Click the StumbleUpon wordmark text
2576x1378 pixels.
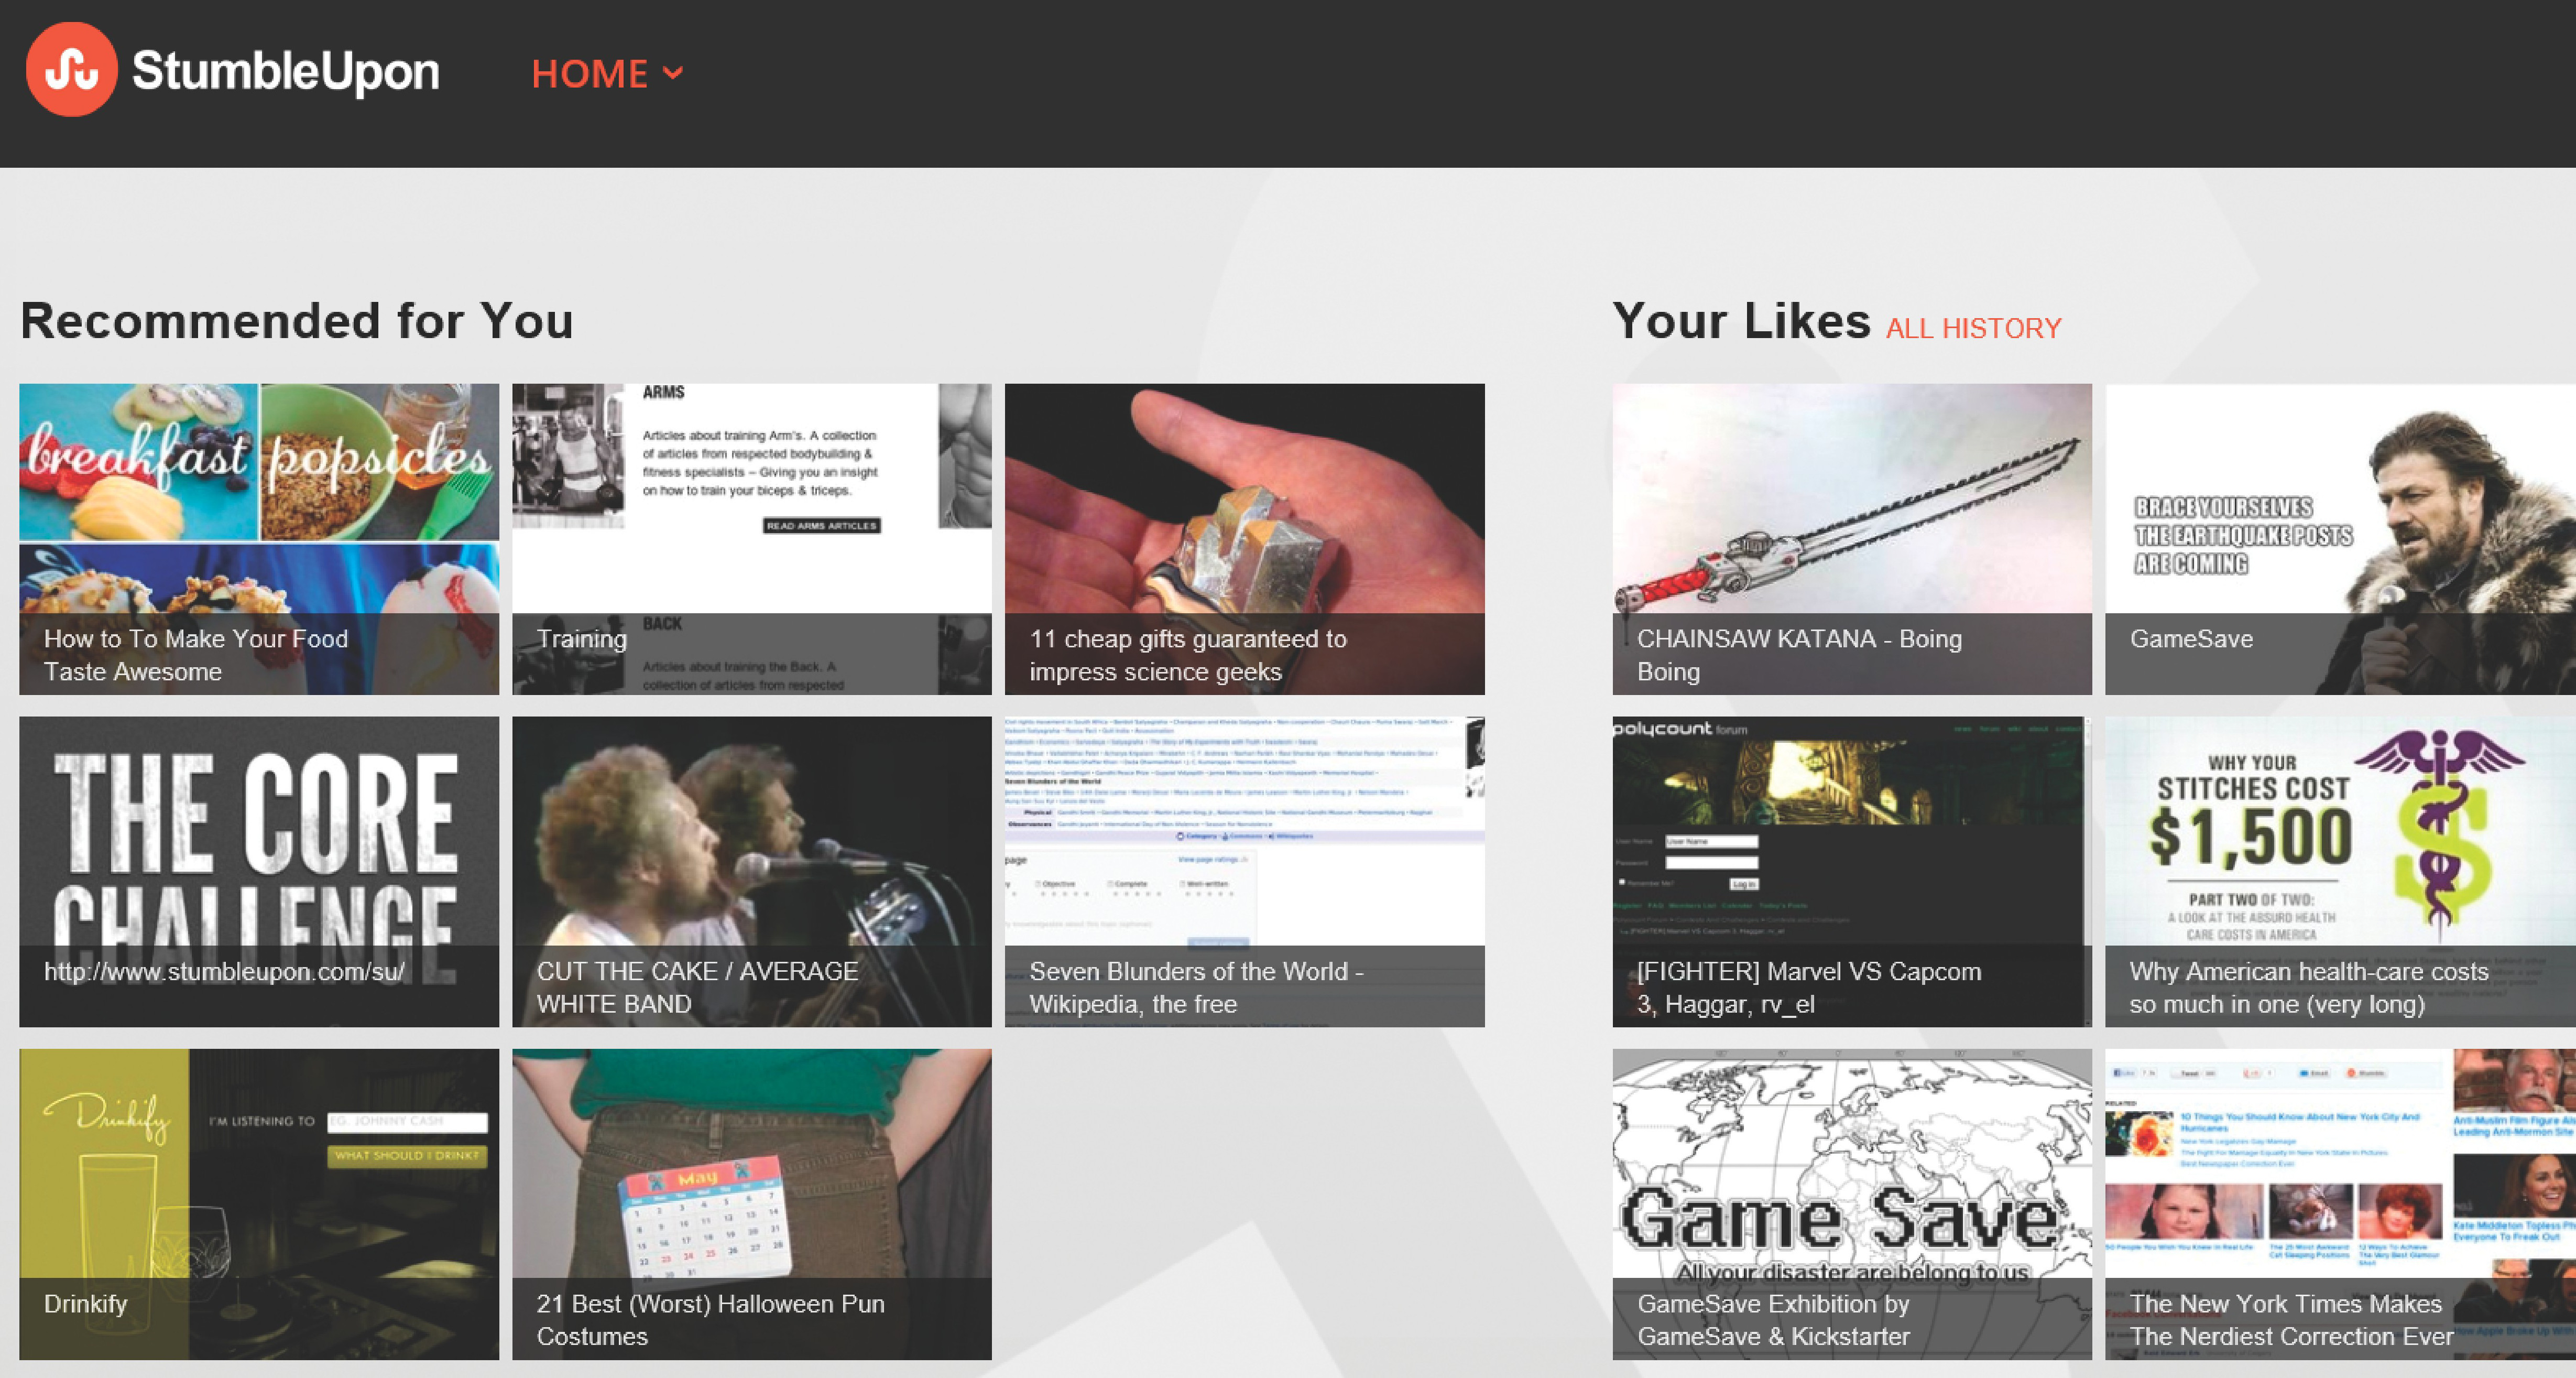click(x=285, y=71)
